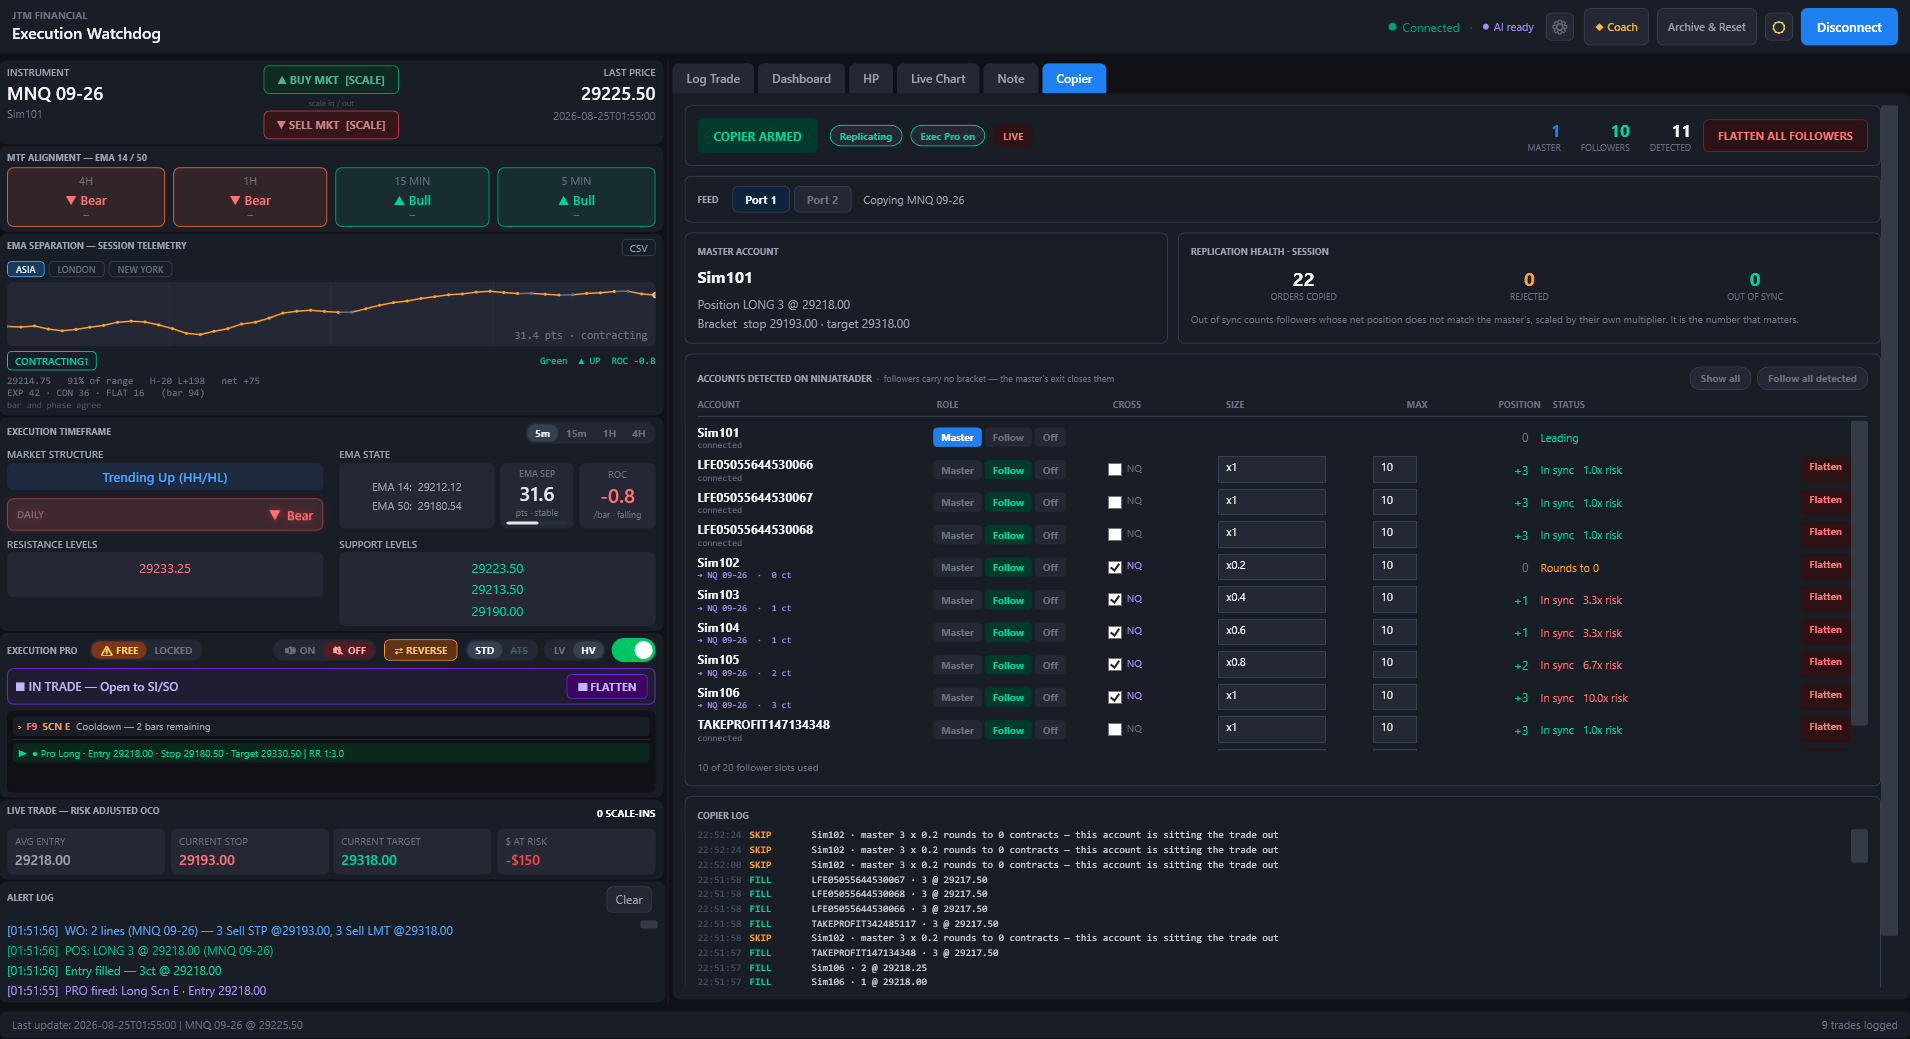Select the Port 2 feed

822,200
